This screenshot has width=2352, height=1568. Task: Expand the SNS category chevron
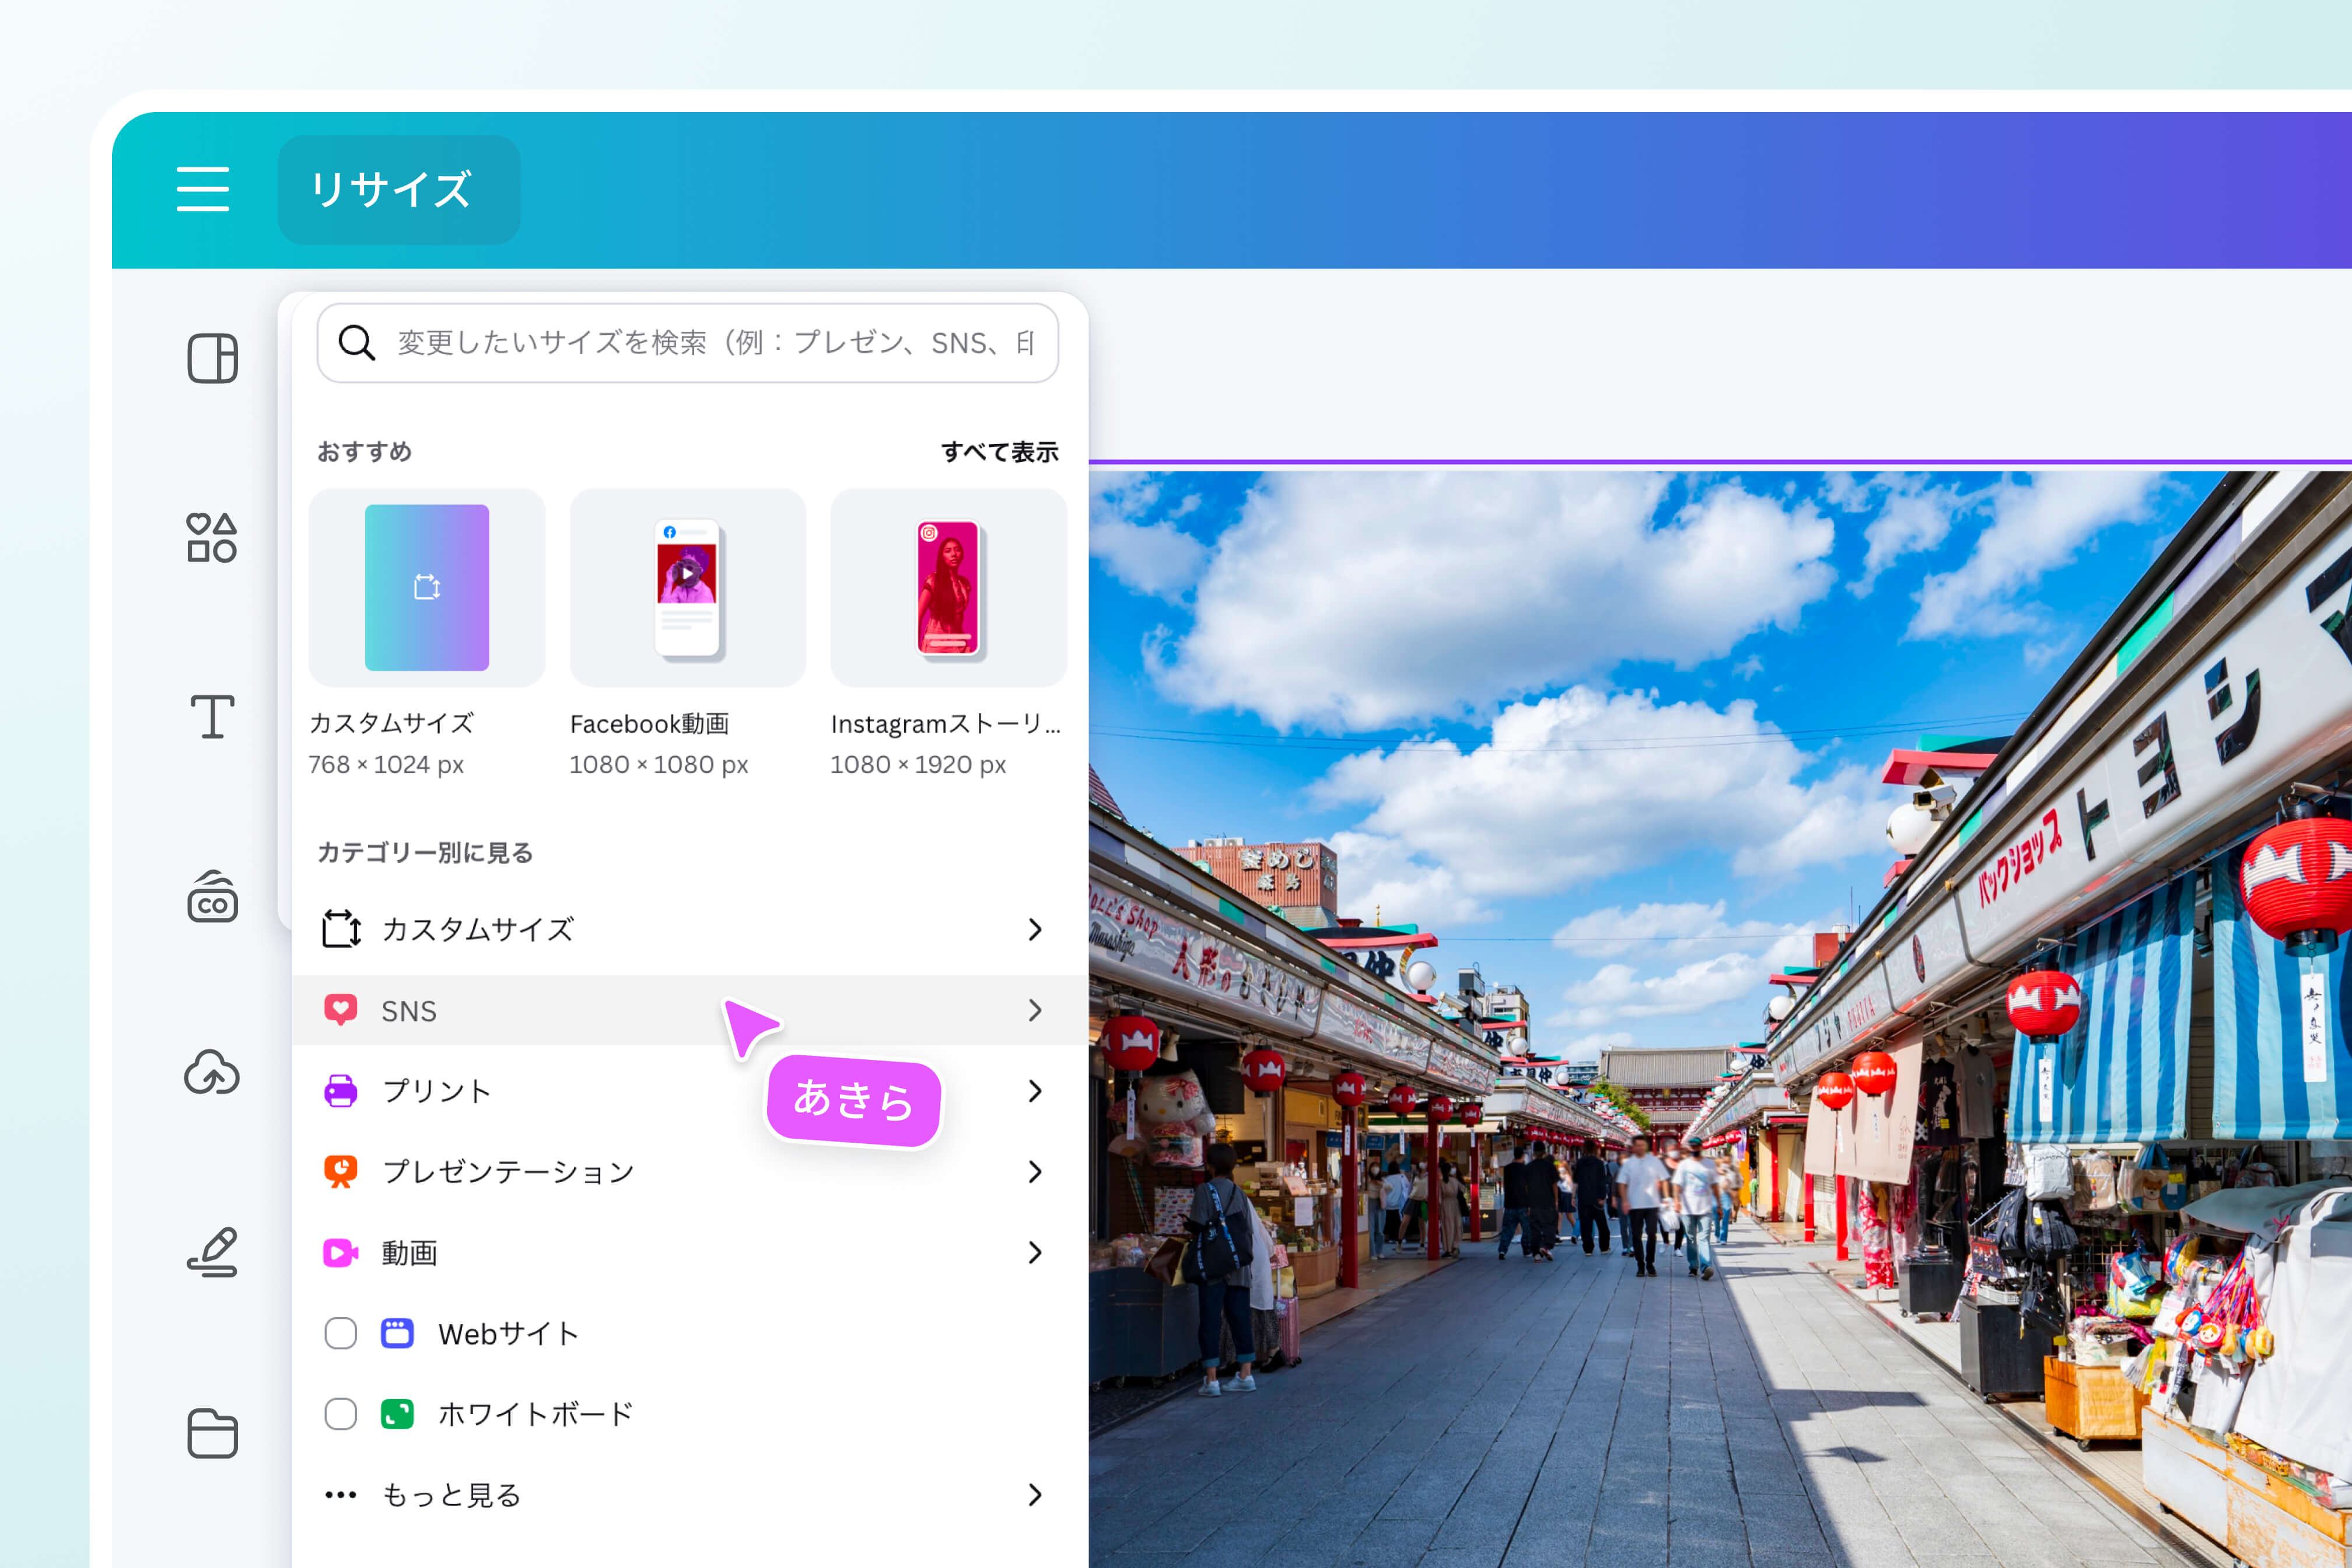click(1035, 1010)
